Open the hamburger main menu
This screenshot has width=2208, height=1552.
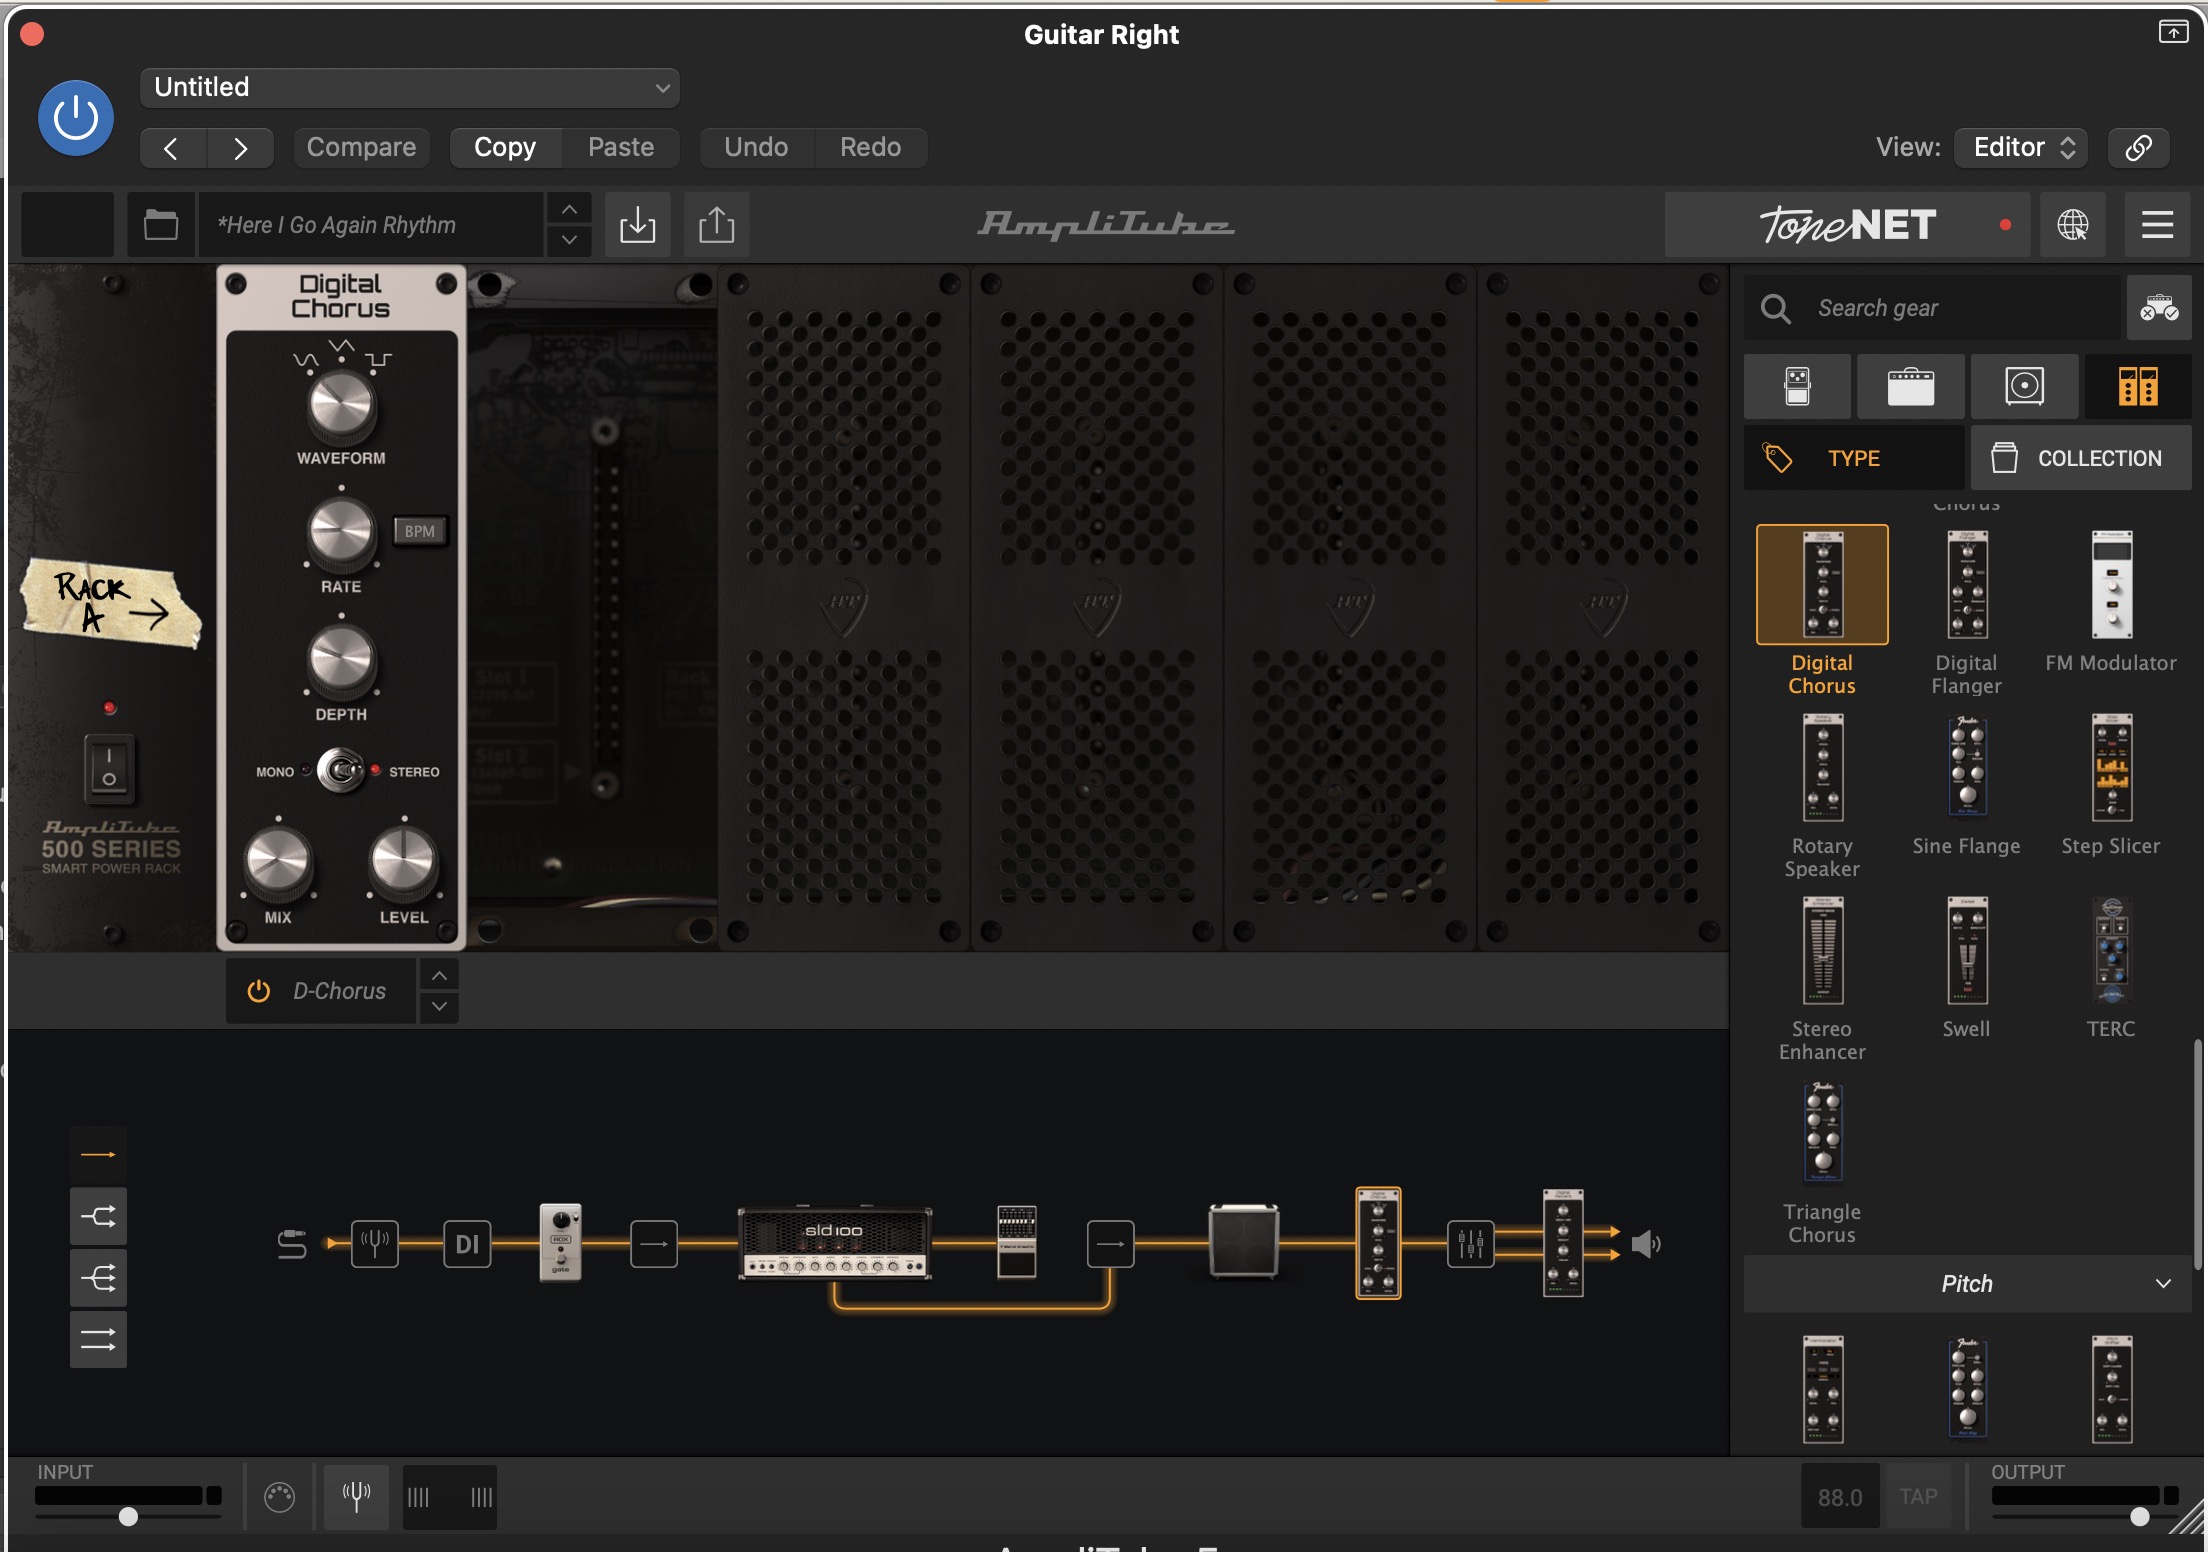pyautogui.click(x=2157, y=225)
